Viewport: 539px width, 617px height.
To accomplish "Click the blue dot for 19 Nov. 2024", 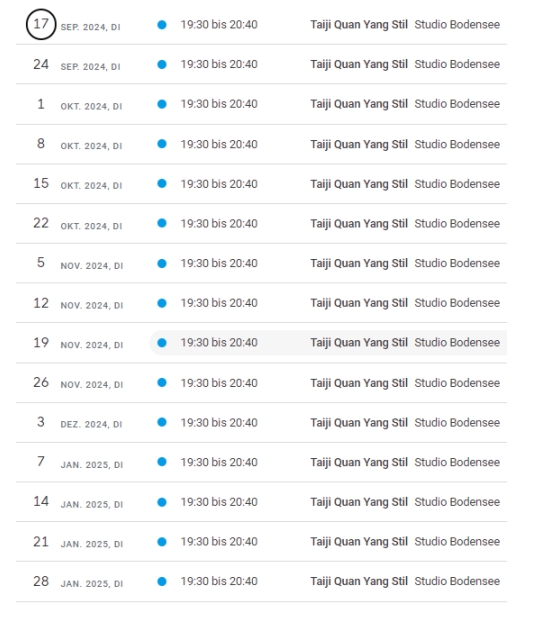I will coord(162,343).
